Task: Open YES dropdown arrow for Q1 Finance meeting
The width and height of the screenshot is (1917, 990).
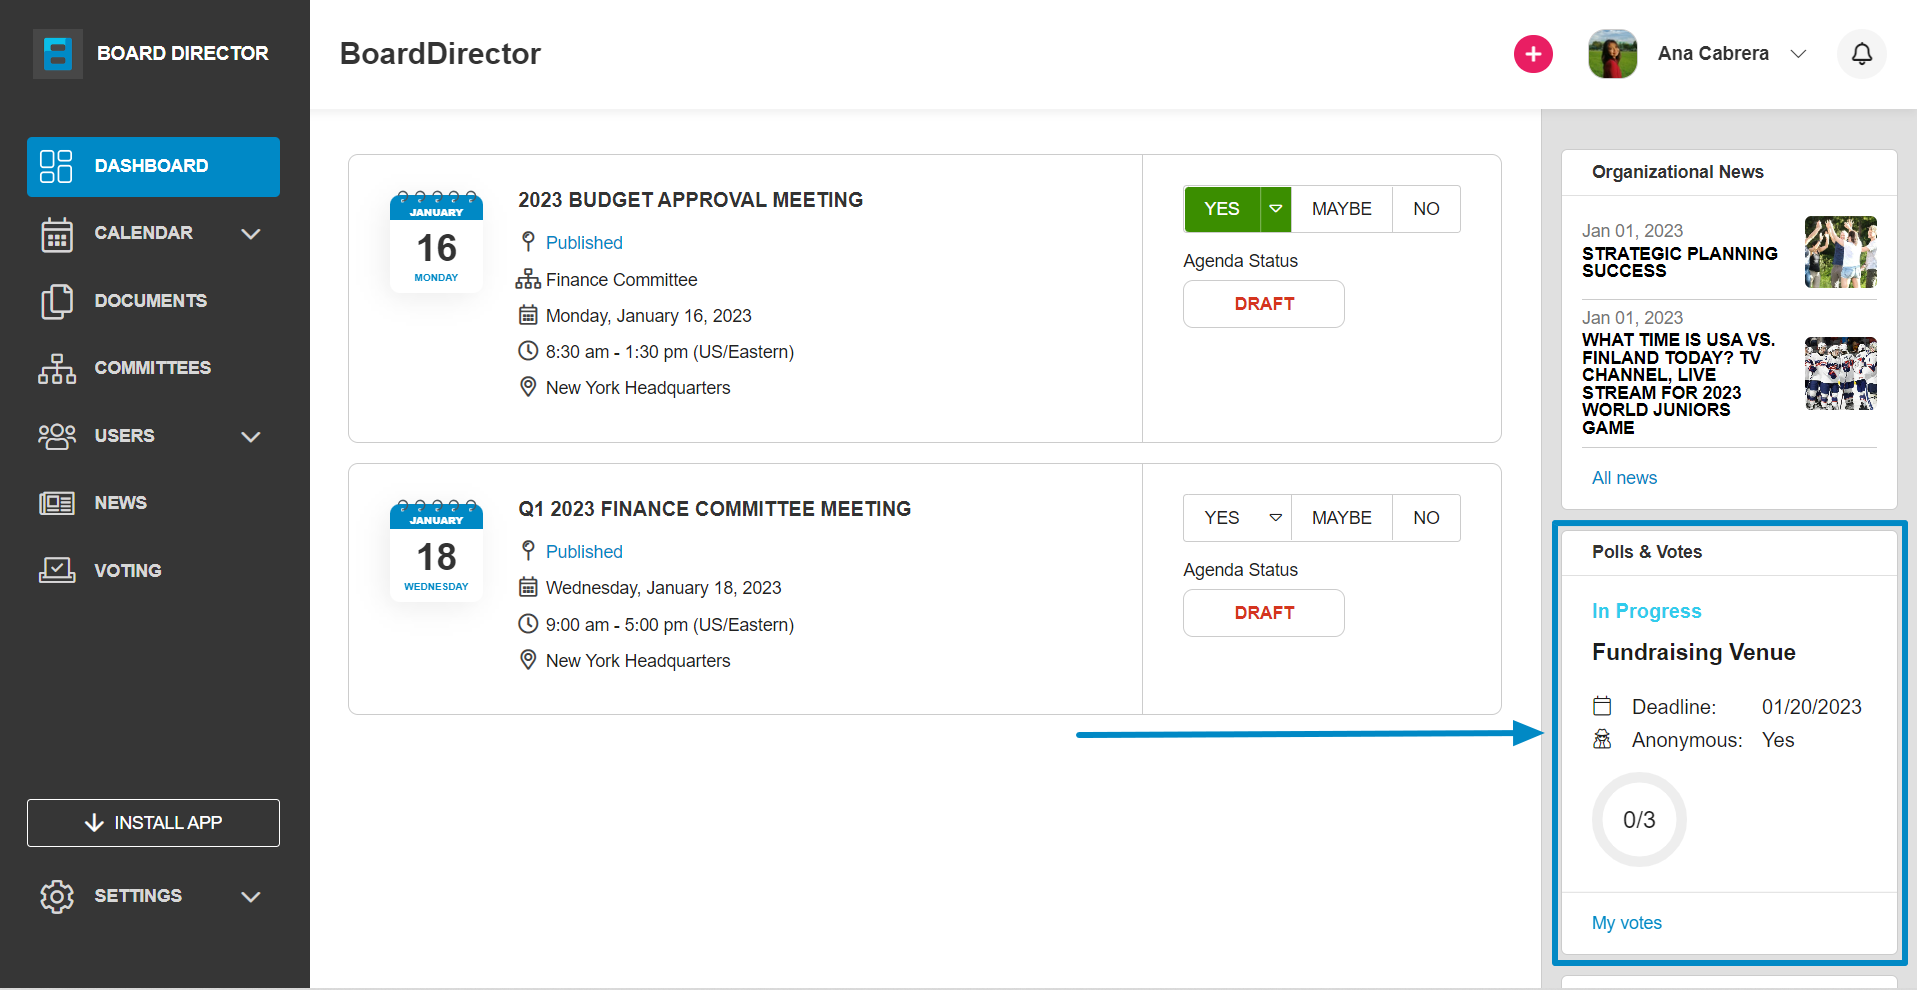Action: 1276,518
